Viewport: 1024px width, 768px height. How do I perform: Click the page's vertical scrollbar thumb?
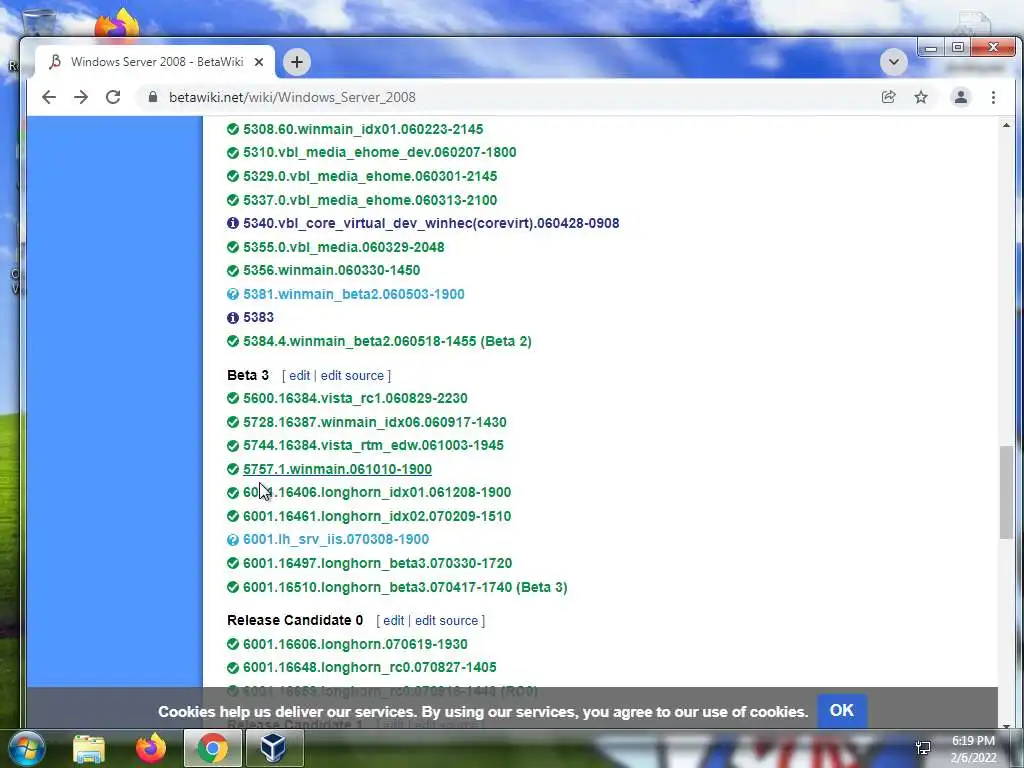(1006, 493)
